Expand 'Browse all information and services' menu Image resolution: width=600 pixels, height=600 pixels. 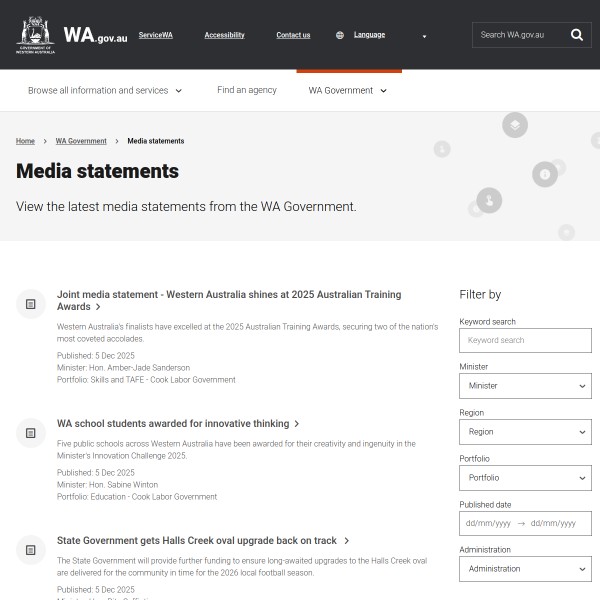(105, 90)
